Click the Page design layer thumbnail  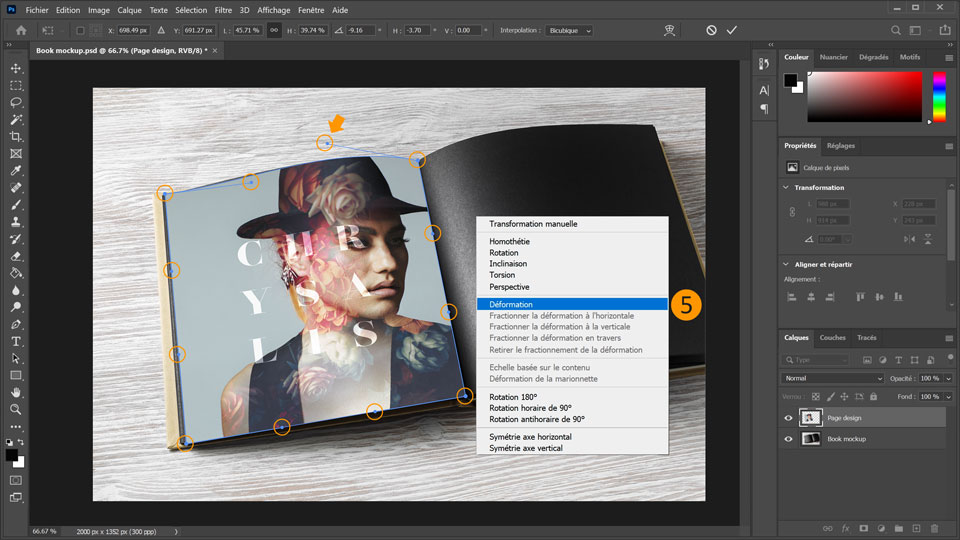pos(811,418)
